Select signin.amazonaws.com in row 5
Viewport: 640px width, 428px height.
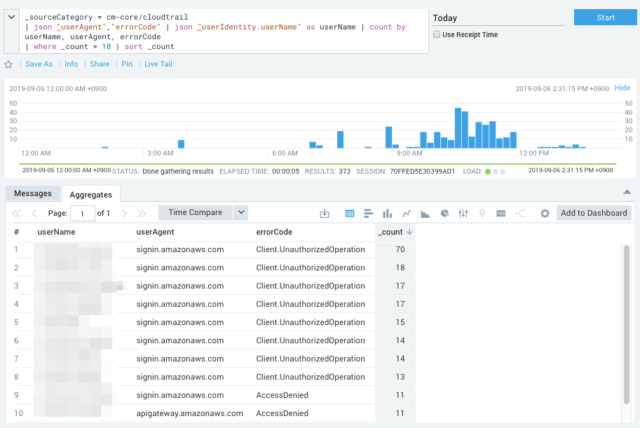(x=180, y=322)
